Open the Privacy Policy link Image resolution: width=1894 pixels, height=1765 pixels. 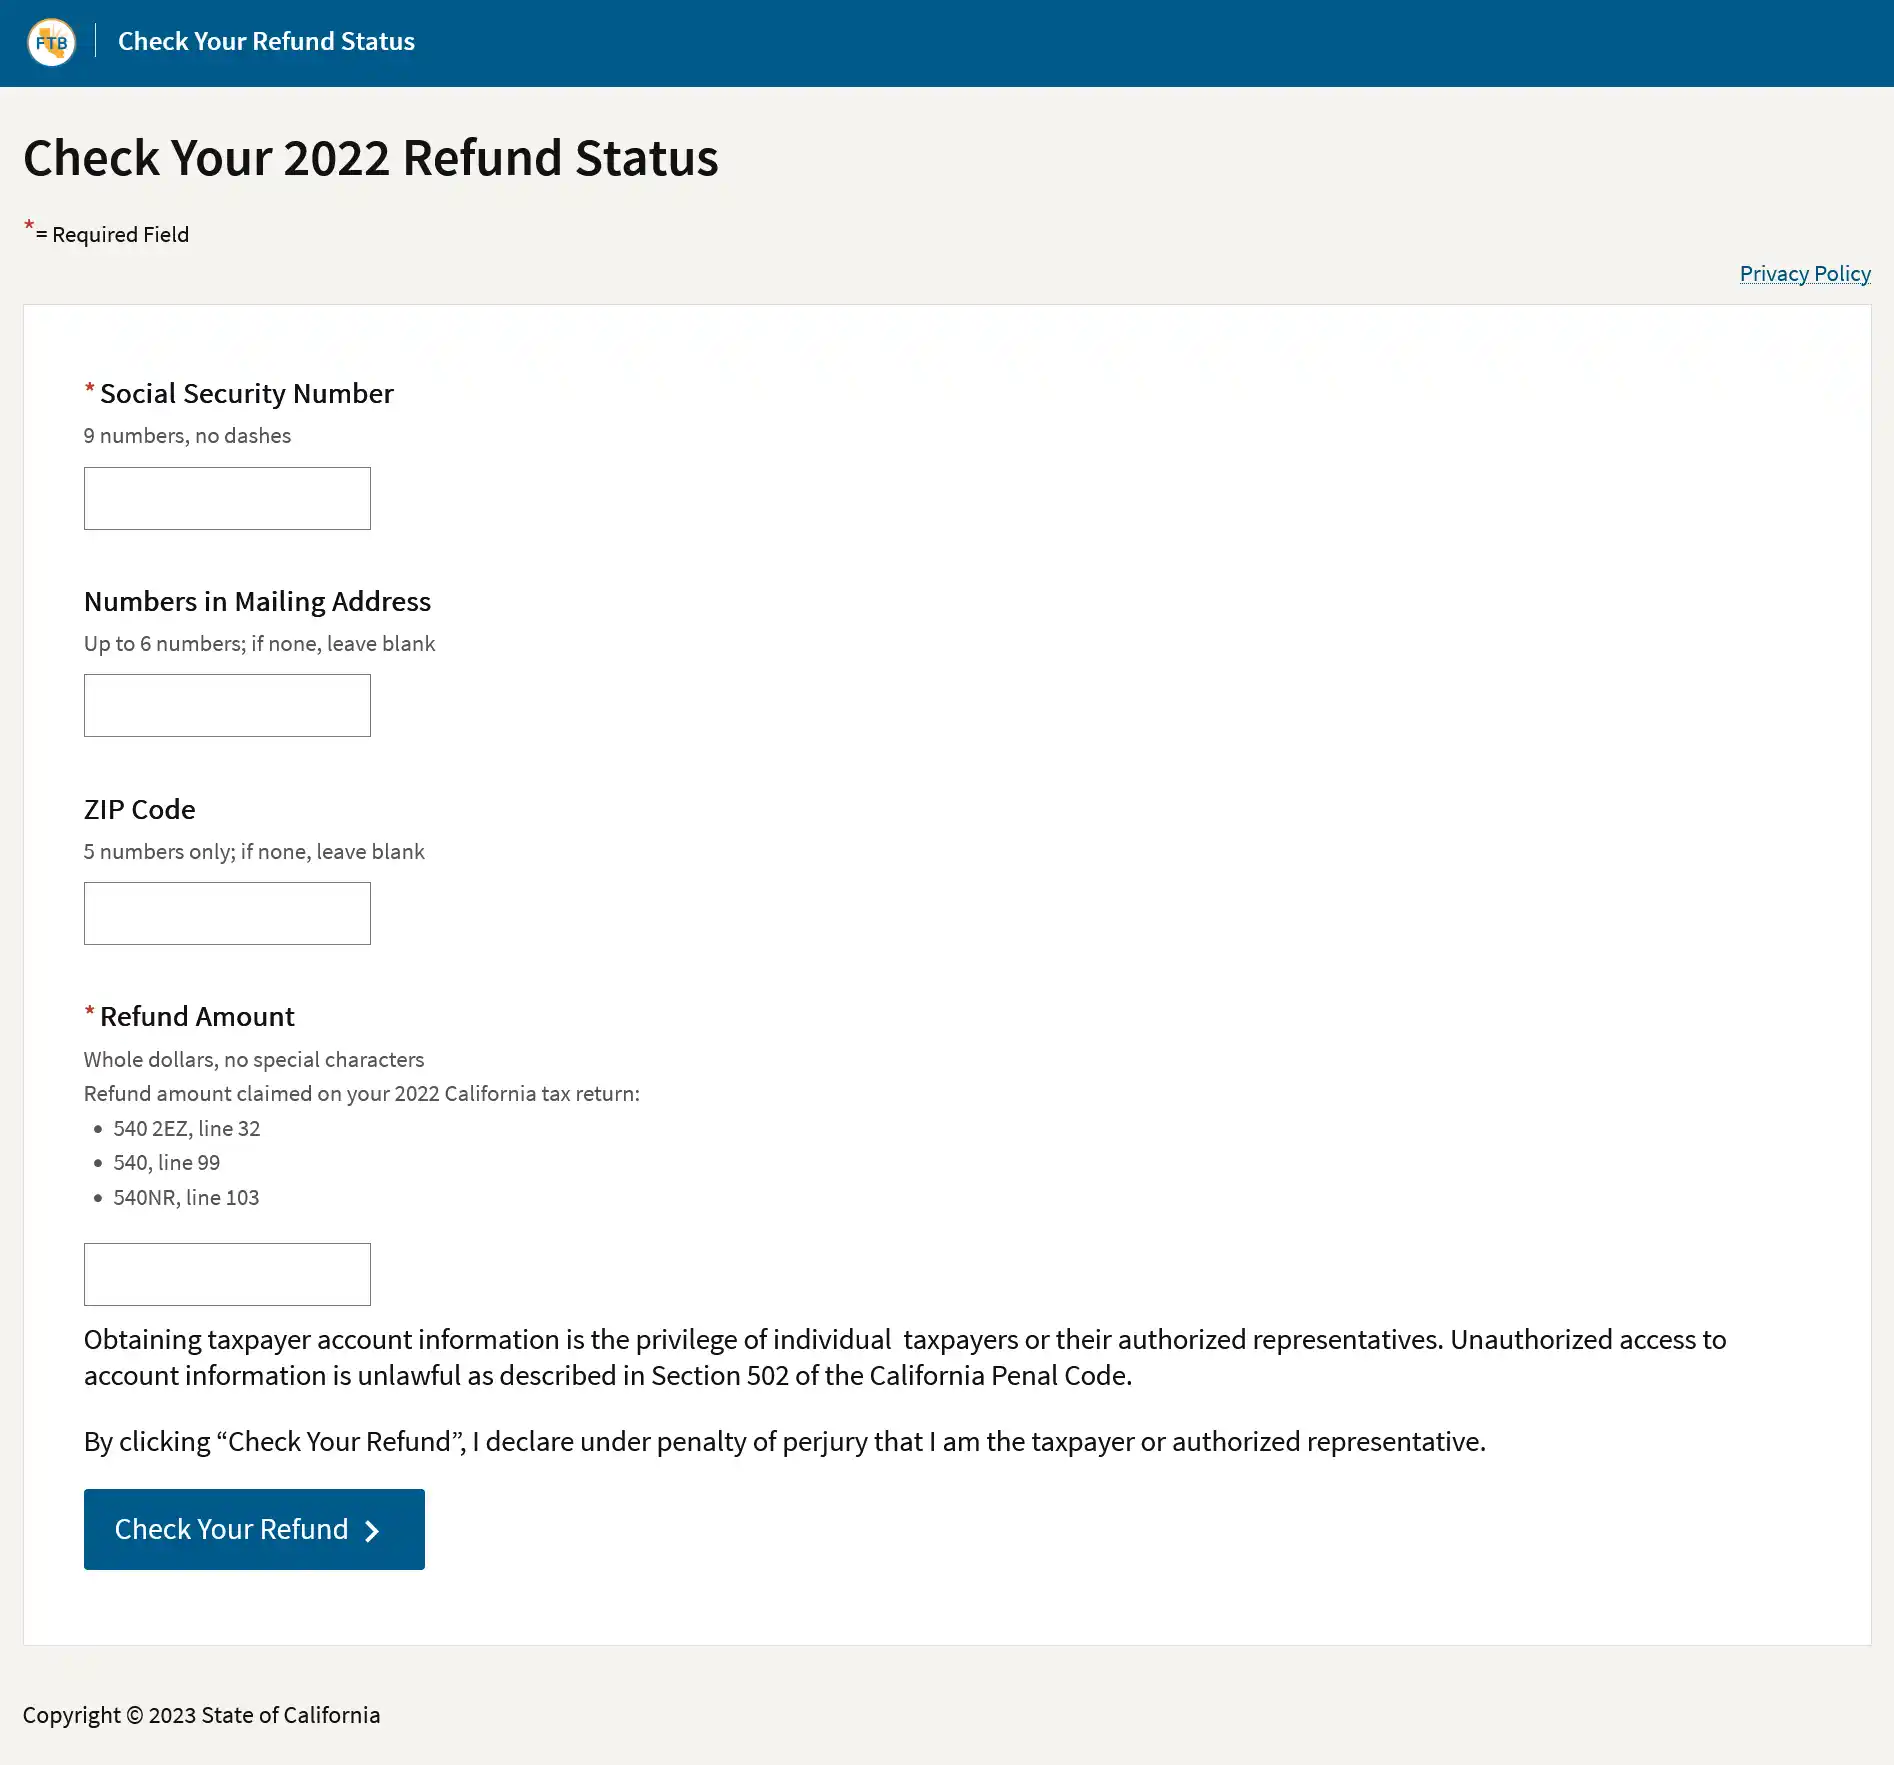point(1804,274)
